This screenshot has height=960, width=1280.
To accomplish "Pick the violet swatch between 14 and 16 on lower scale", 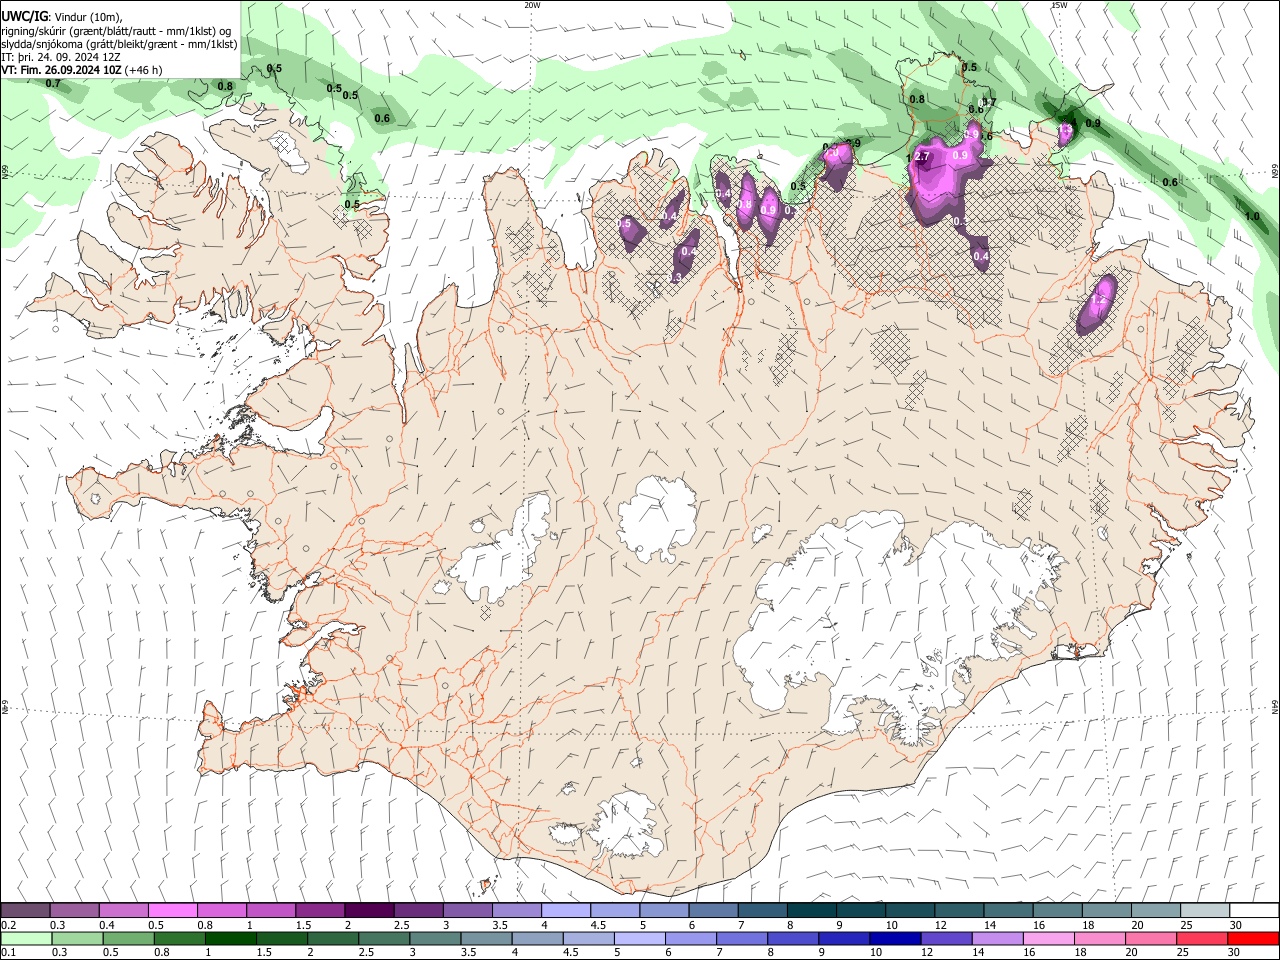I will 997,939.
